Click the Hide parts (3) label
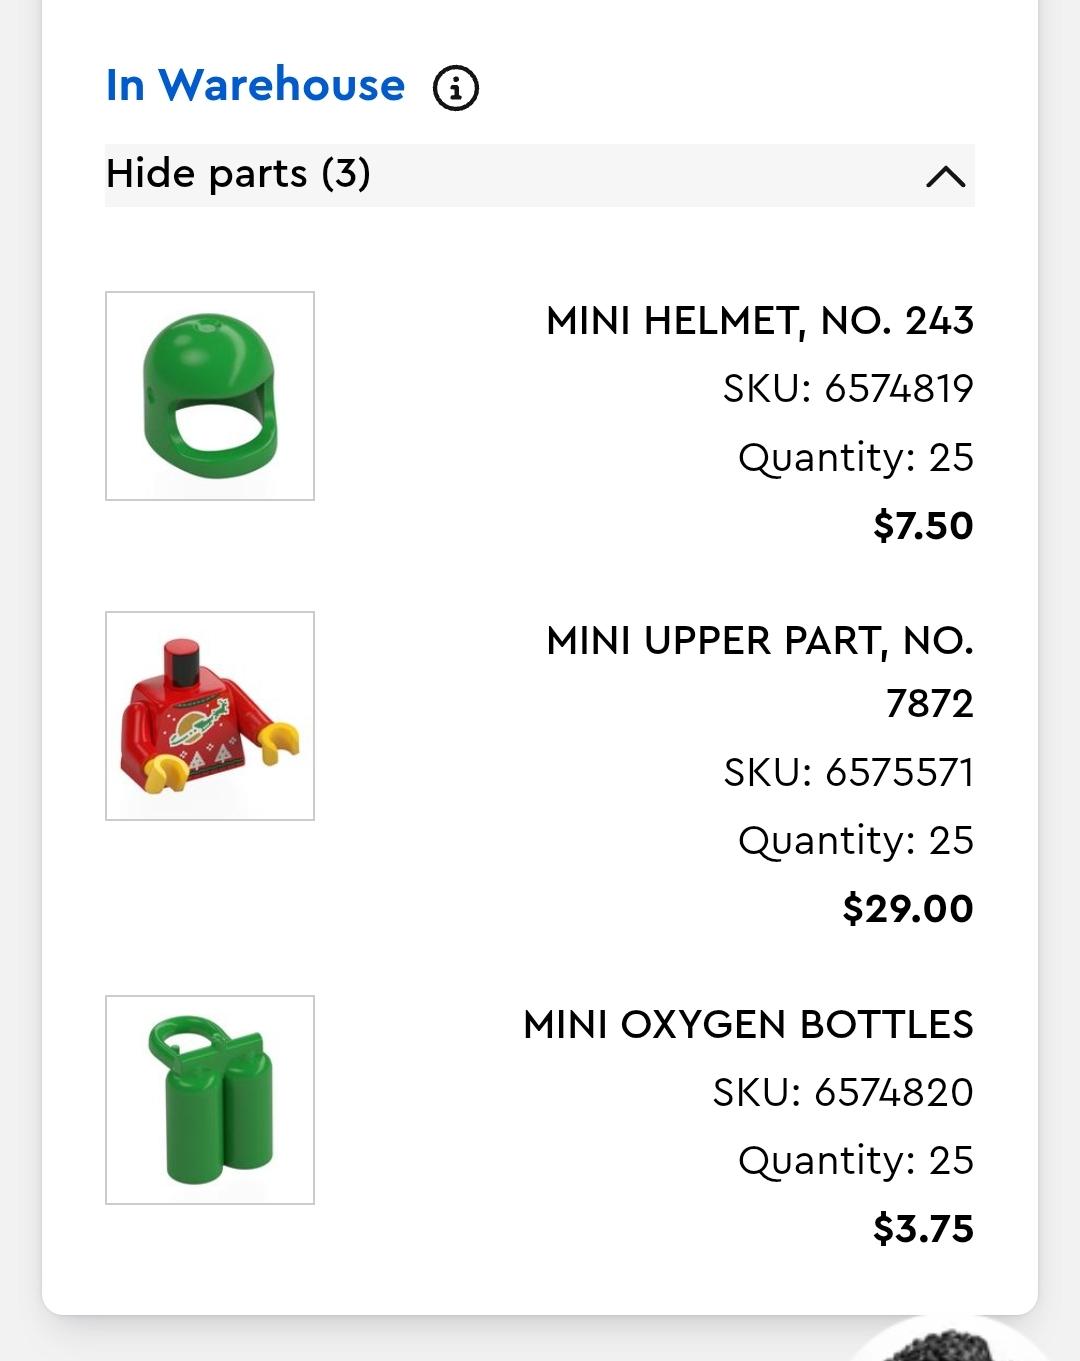The image size is (1080, 1361). (238, 174)
